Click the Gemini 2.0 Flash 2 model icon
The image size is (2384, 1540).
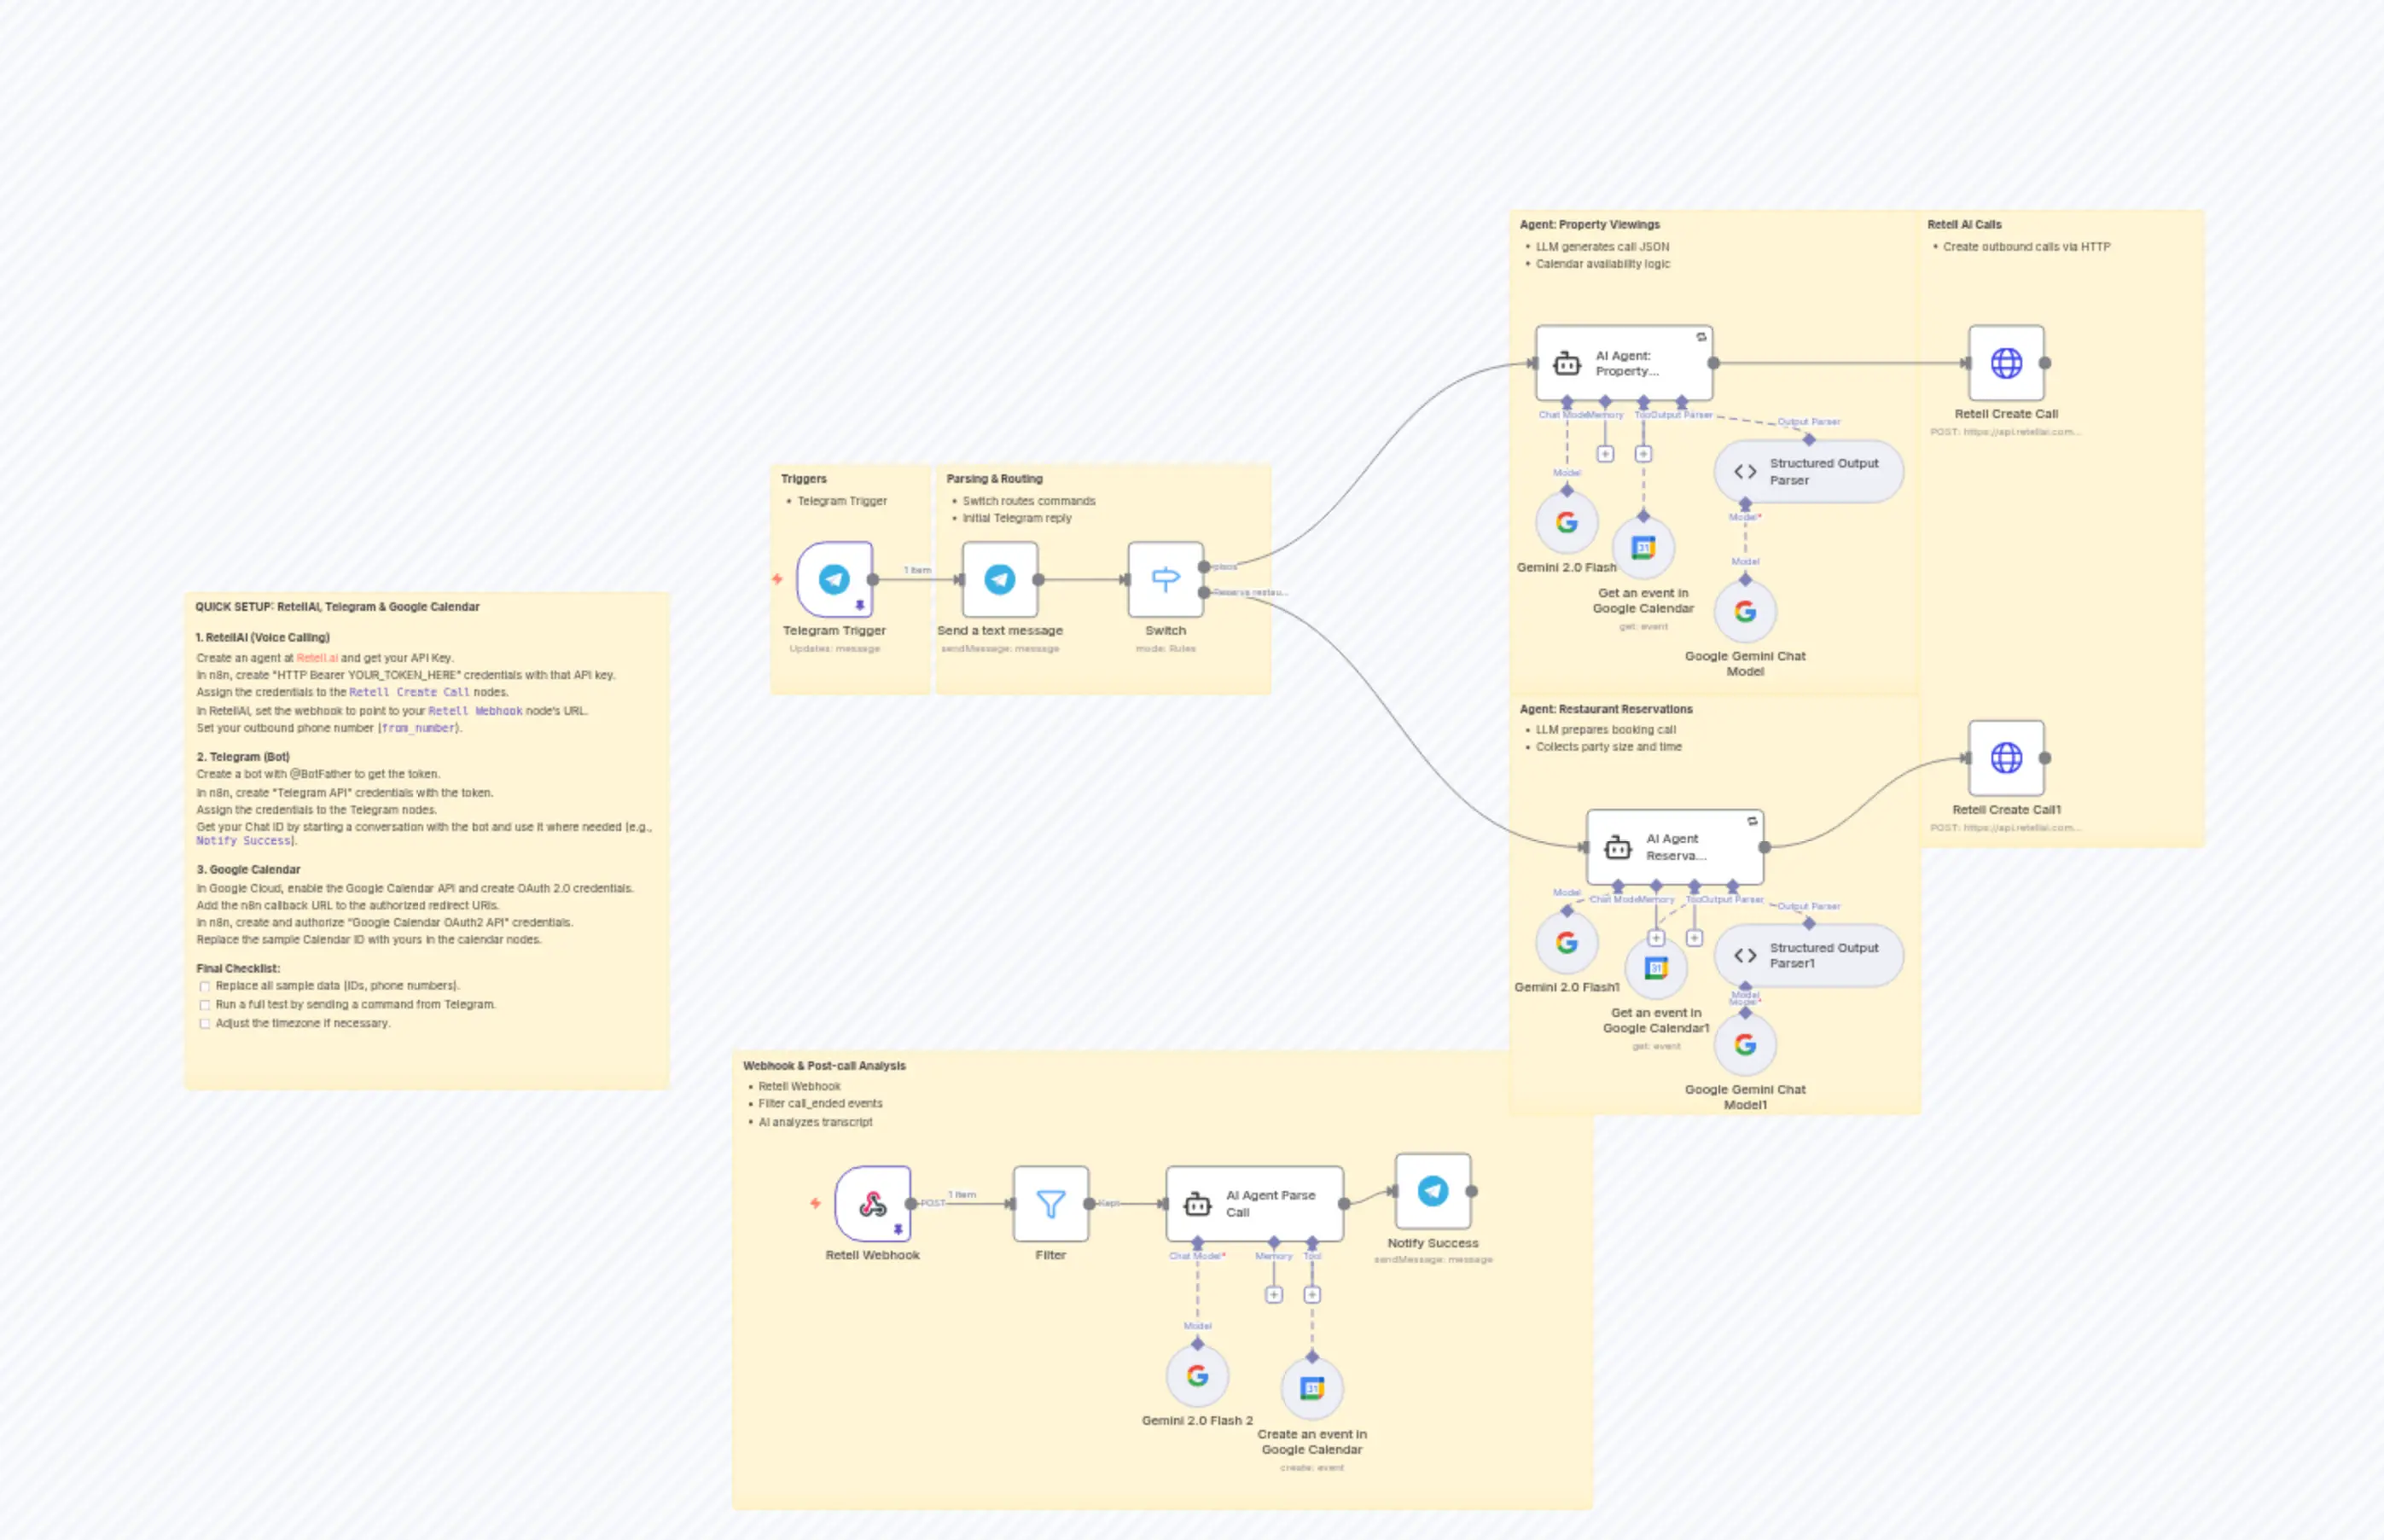(x=1197, y=1376)
